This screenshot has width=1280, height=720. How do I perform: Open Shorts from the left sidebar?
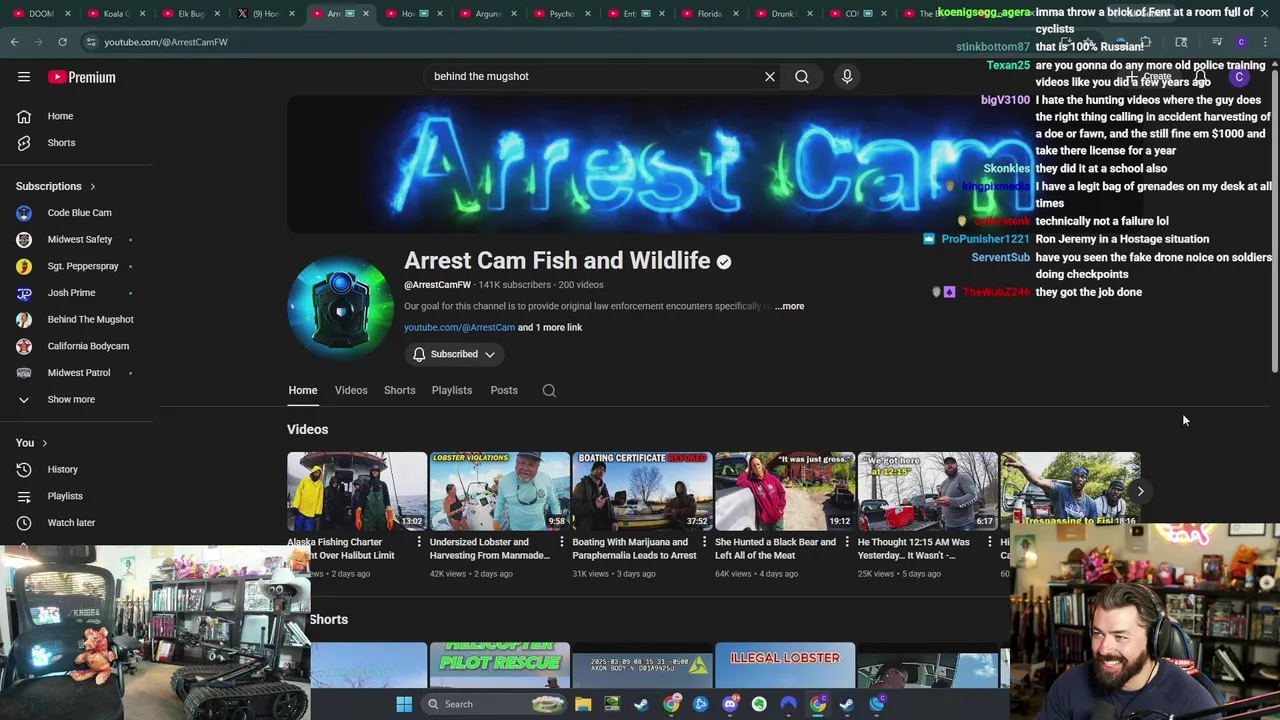coord(61,143)
